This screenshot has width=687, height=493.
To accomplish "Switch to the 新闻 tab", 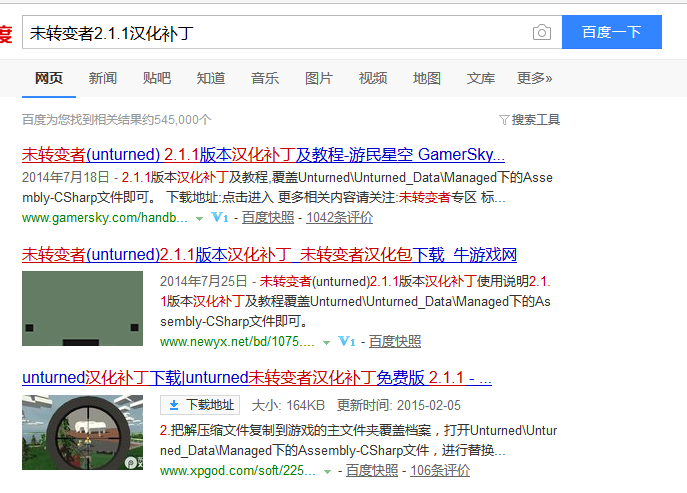I will point(103,78).
